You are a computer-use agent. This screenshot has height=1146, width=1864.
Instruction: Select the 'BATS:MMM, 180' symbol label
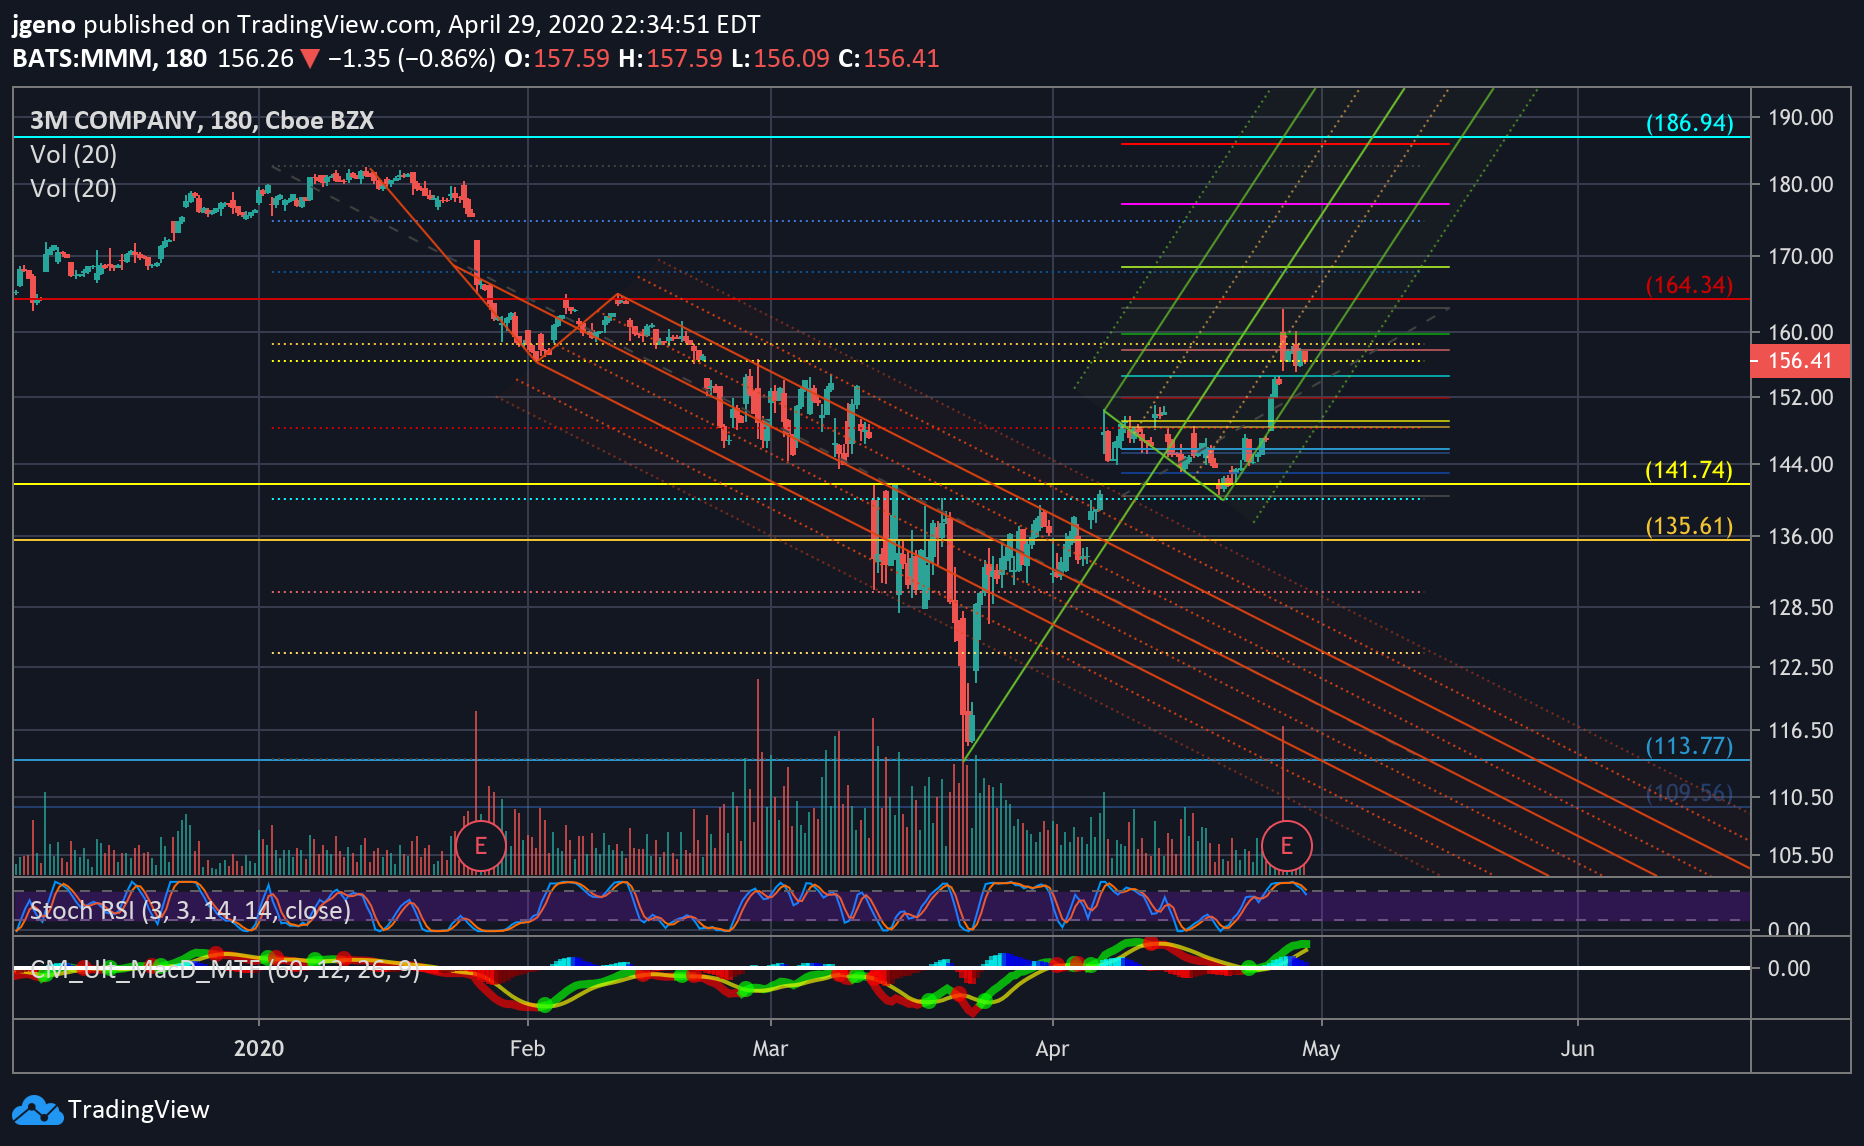[110, 59]
